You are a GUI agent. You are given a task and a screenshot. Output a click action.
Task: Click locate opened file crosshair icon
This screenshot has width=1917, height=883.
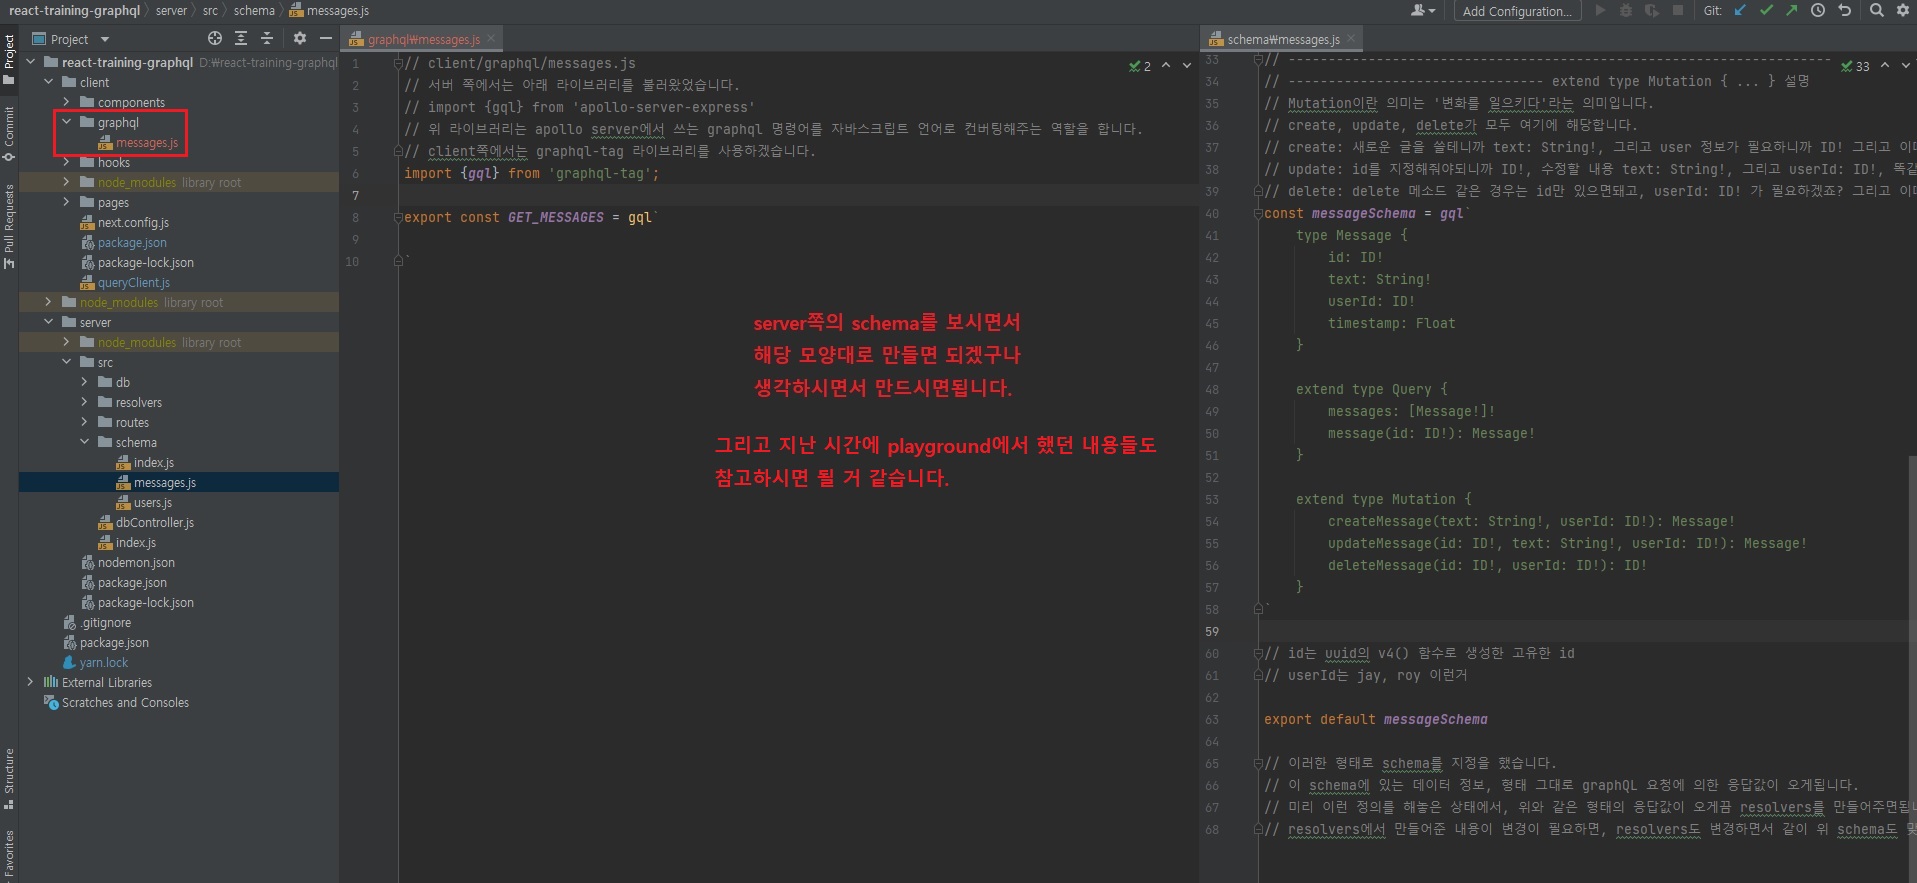(x=215, y=39)
